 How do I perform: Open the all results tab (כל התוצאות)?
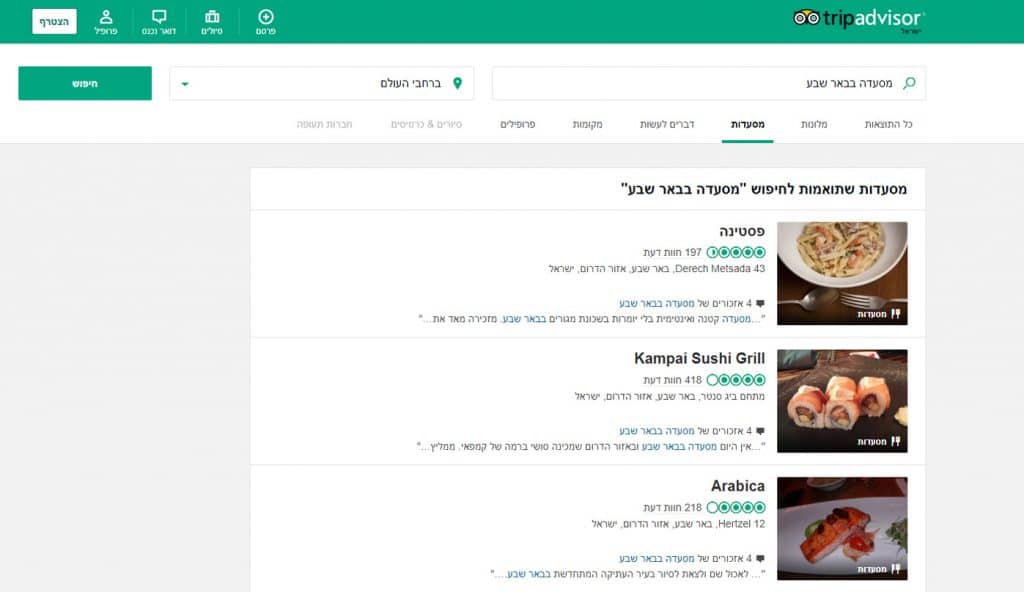pos(889,124)
